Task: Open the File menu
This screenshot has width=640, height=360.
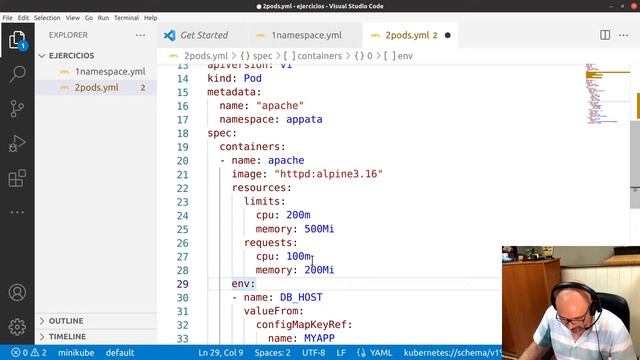Action: (x=7, y=18)
